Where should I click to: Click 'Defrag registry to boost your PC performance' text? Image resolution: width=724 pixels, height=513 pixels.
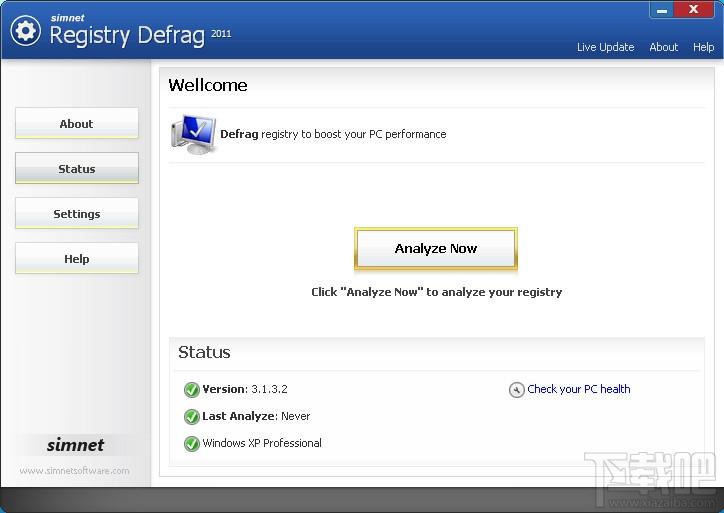click(x=333, y=134)
